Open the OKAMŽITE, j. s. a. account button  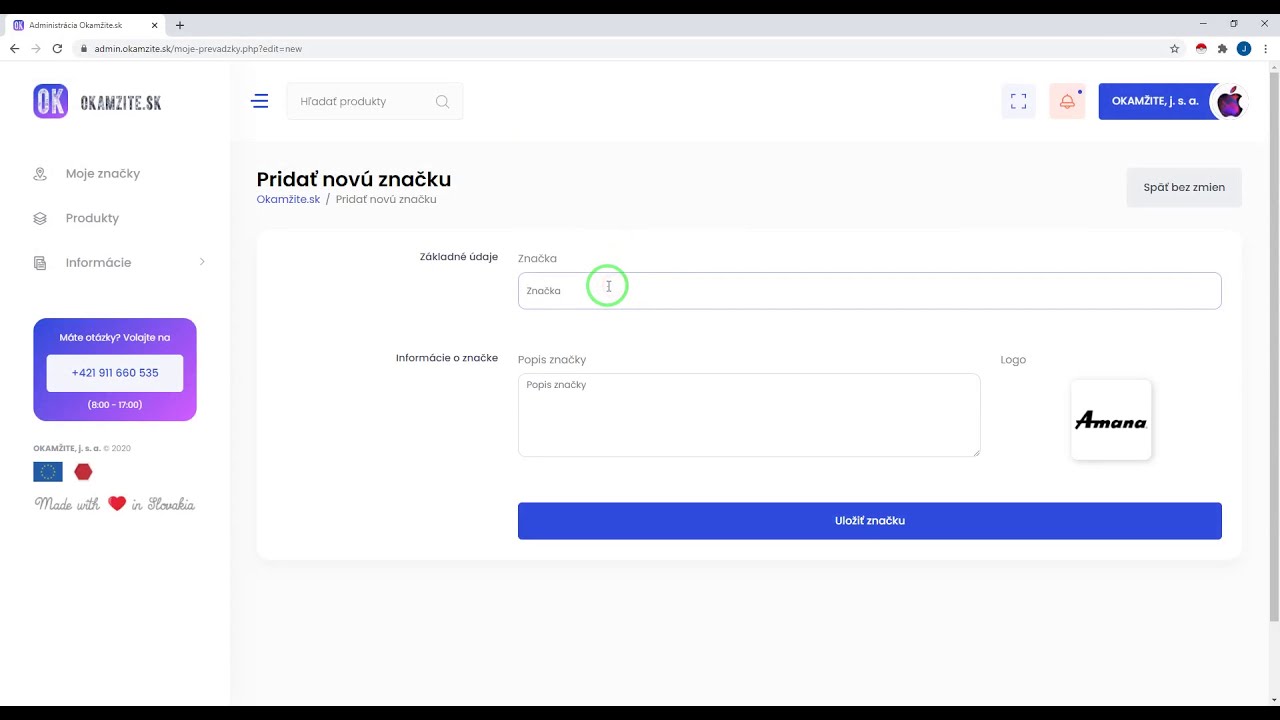click(1172, 101)
